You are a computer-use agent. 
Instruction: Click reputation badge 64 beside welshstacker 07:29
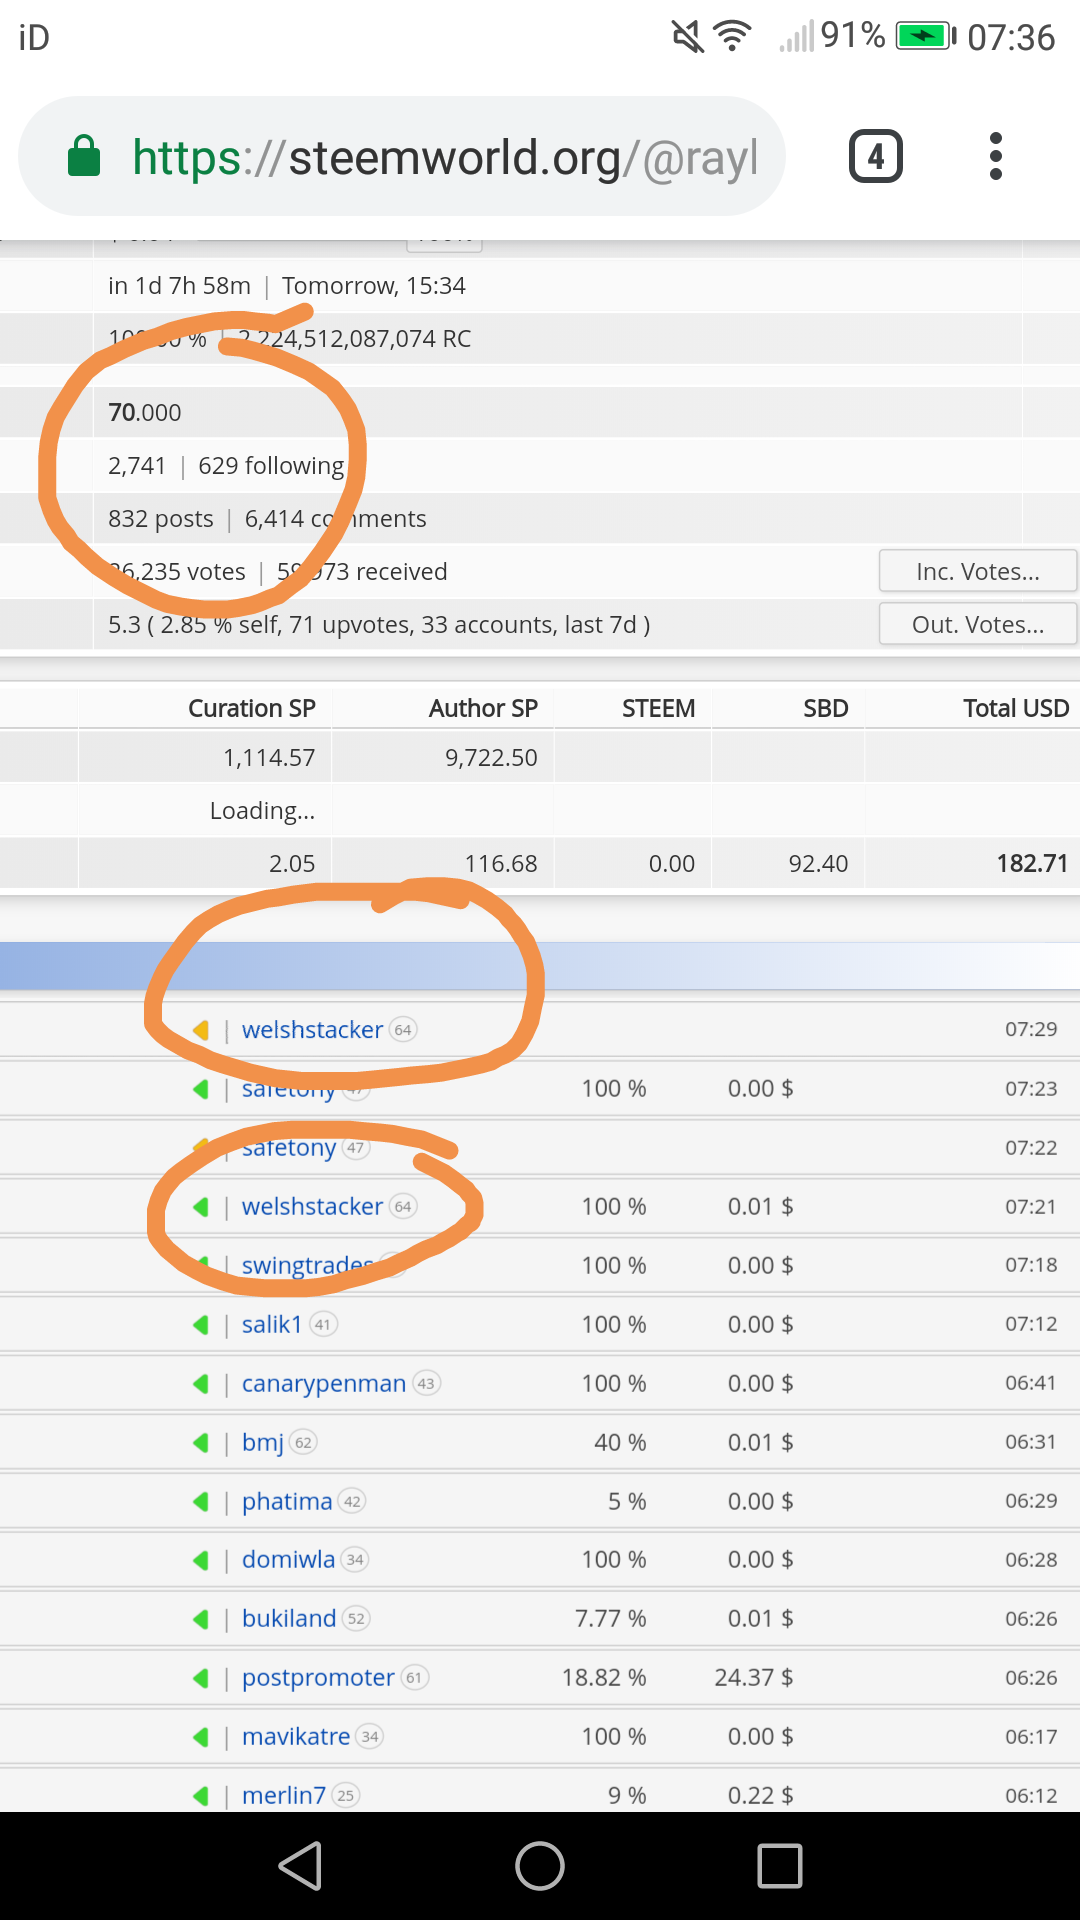pos(403,1029)
